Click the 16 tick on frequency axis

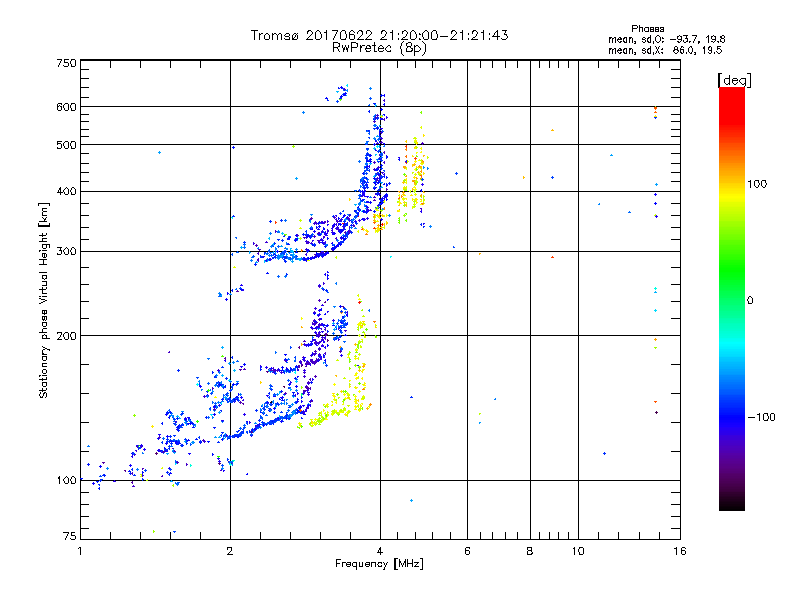[678, 551]
